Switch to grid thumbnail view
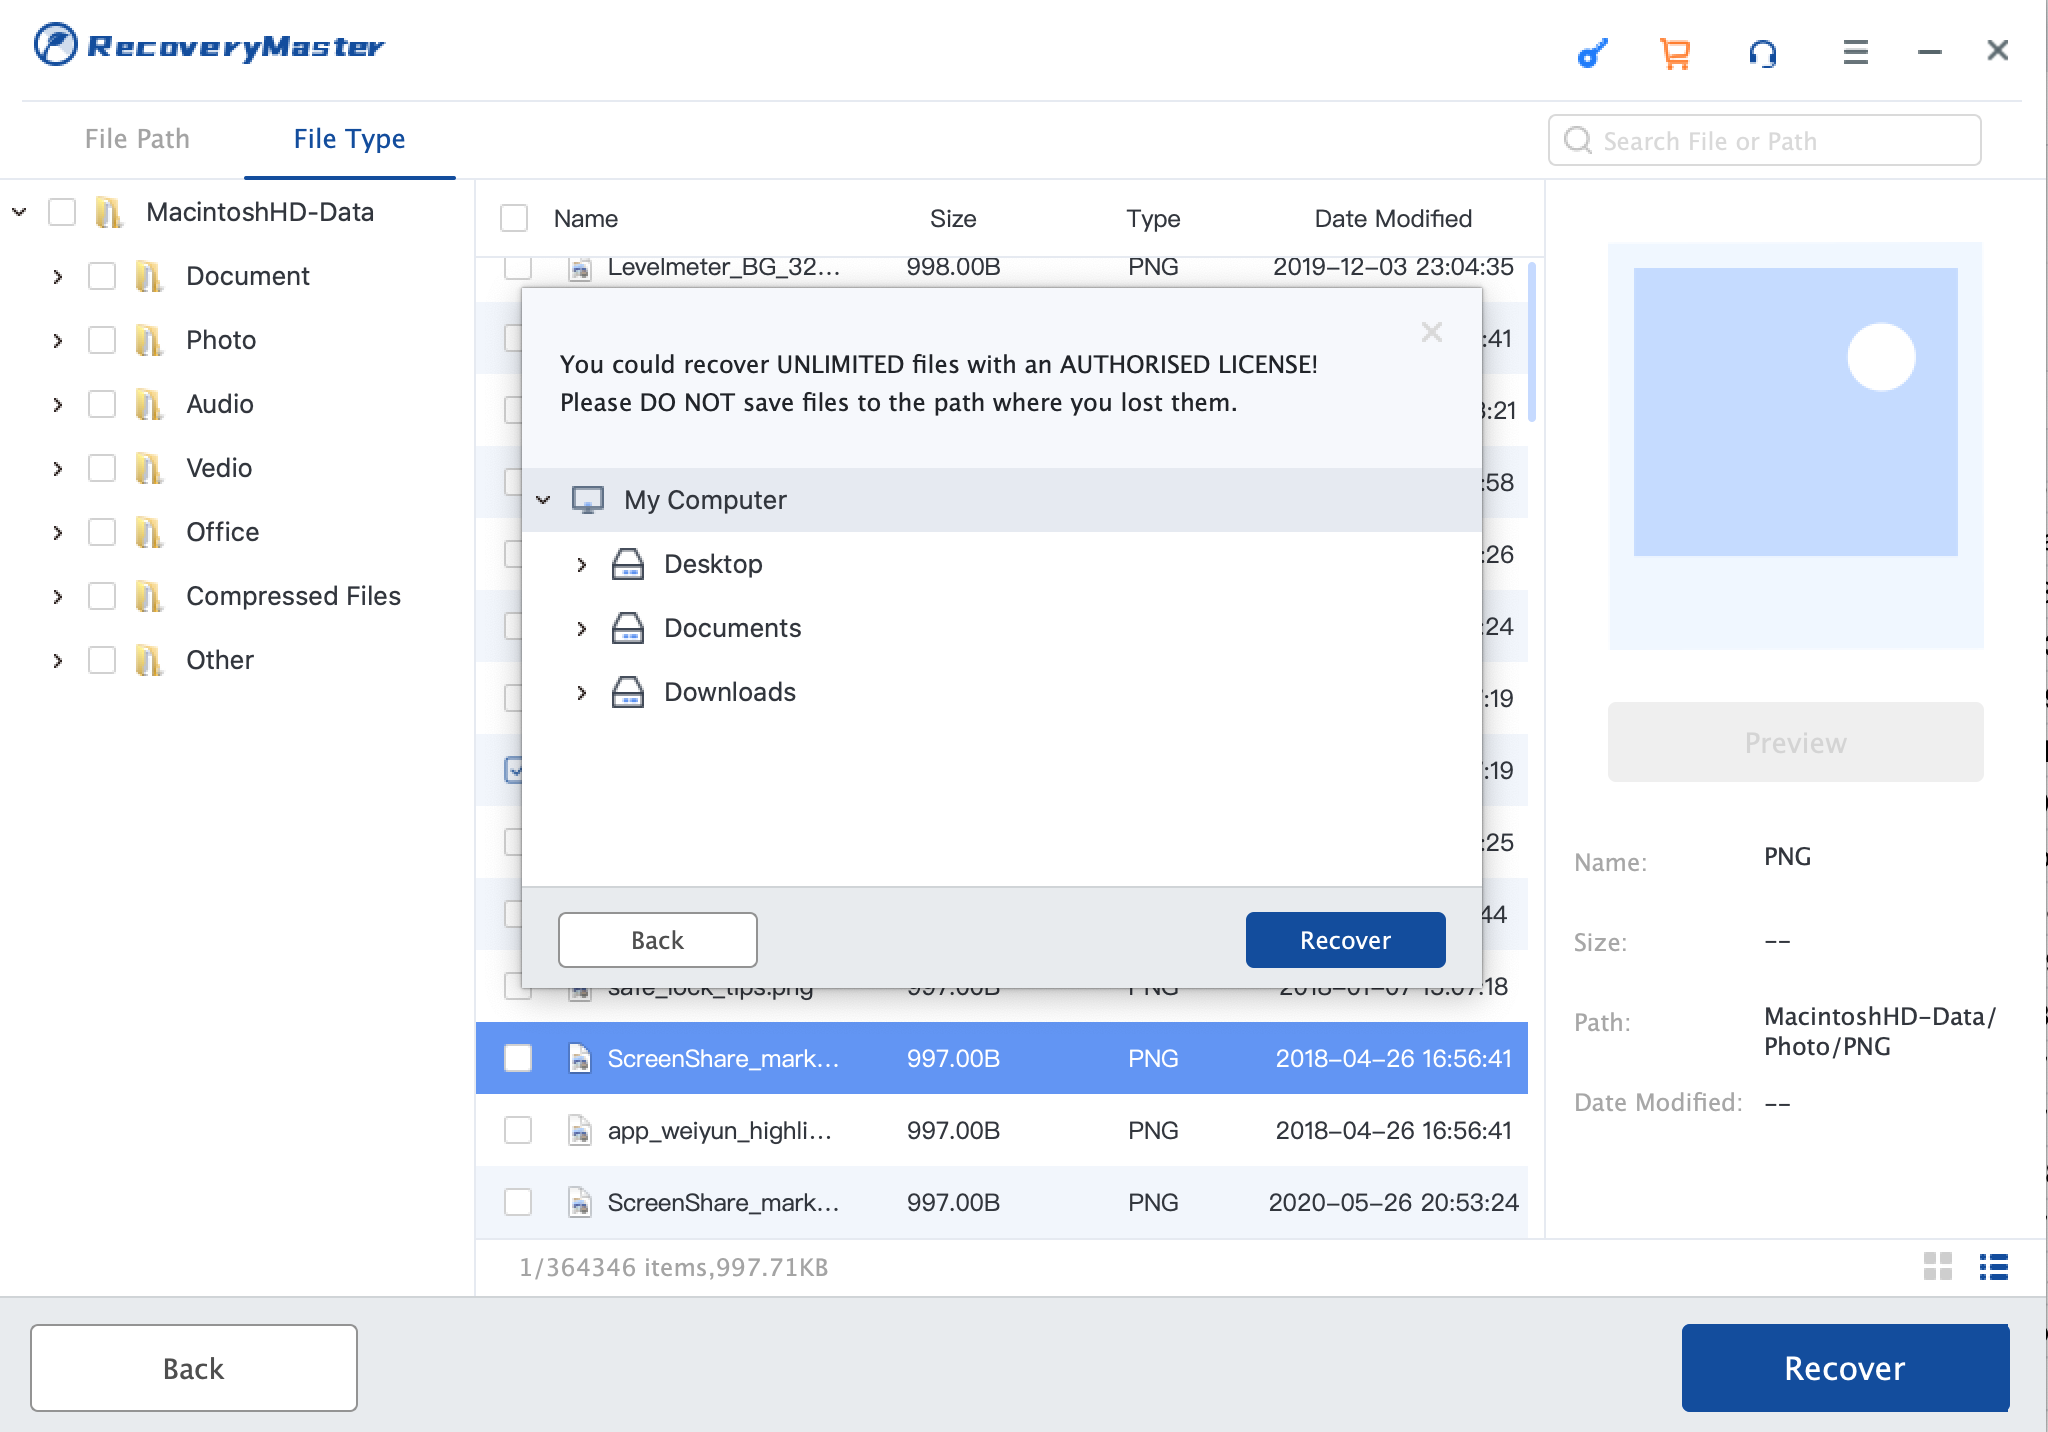Screen dimensions: 2048x1432 point(1938,1267)
